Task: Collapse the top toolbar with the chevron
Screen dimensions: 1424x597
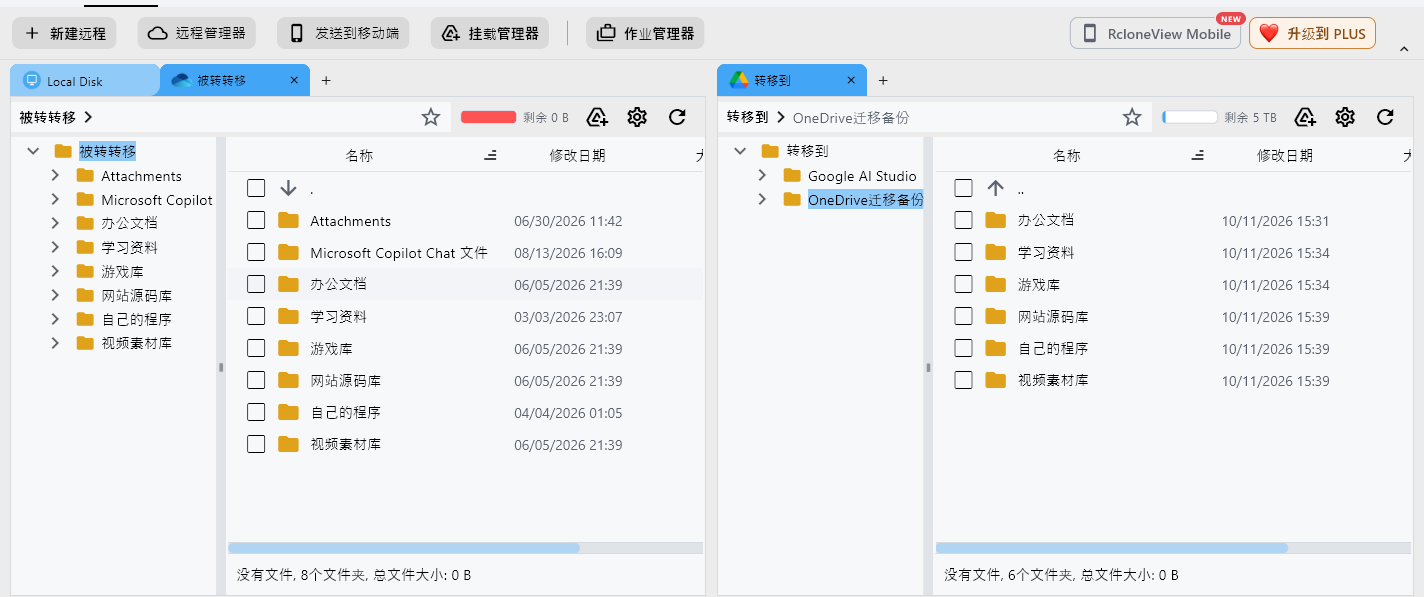Action: click(x=1404, y=48)
